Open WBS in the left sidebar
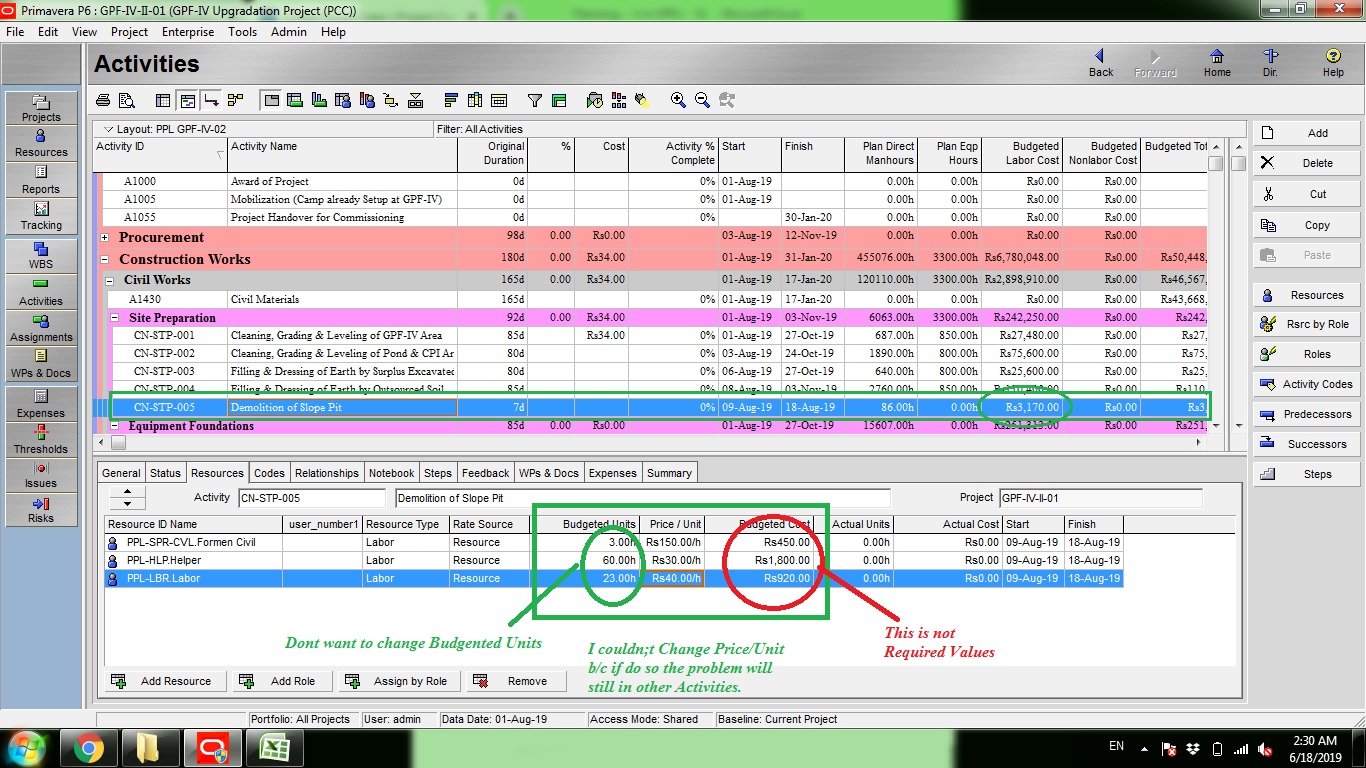 pyautogui.click(x=41, y=256)
